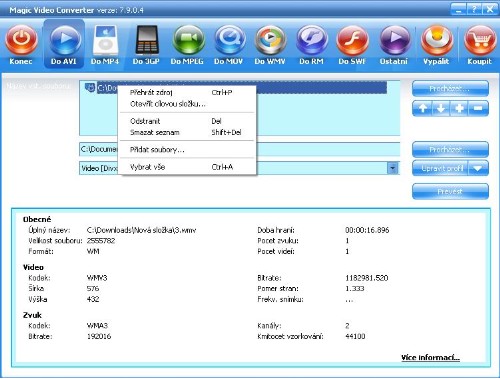
Task: Select the Do WMV media icon
Action: [270, 40]
